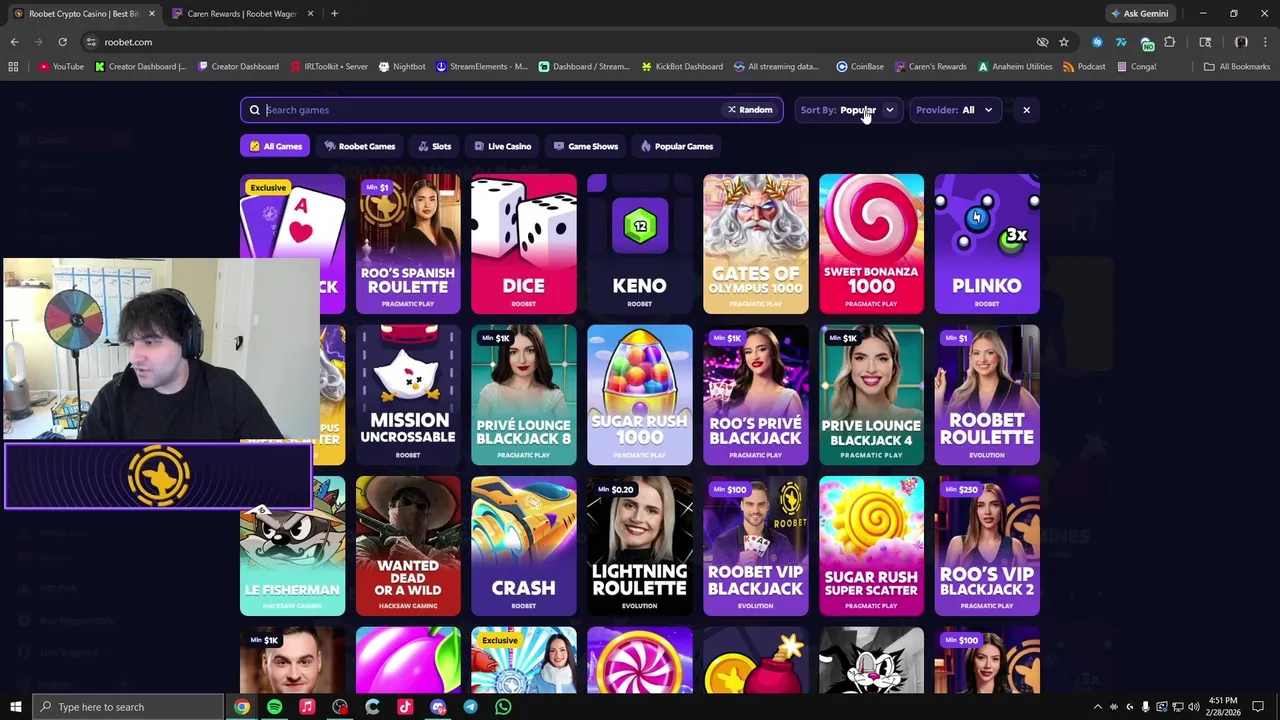Open the Windows Start menu

(x=15, y=707)
